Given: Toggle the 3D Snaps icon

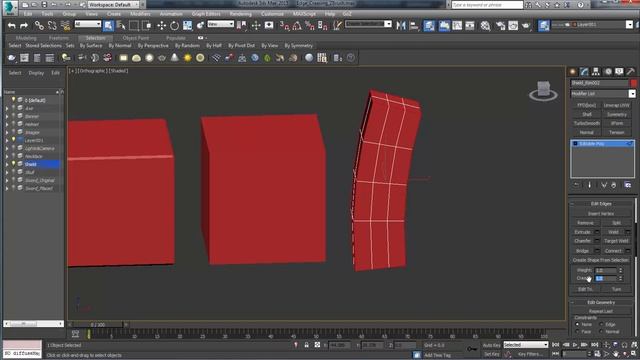Looking at the screenshot, I should (284, 26).
